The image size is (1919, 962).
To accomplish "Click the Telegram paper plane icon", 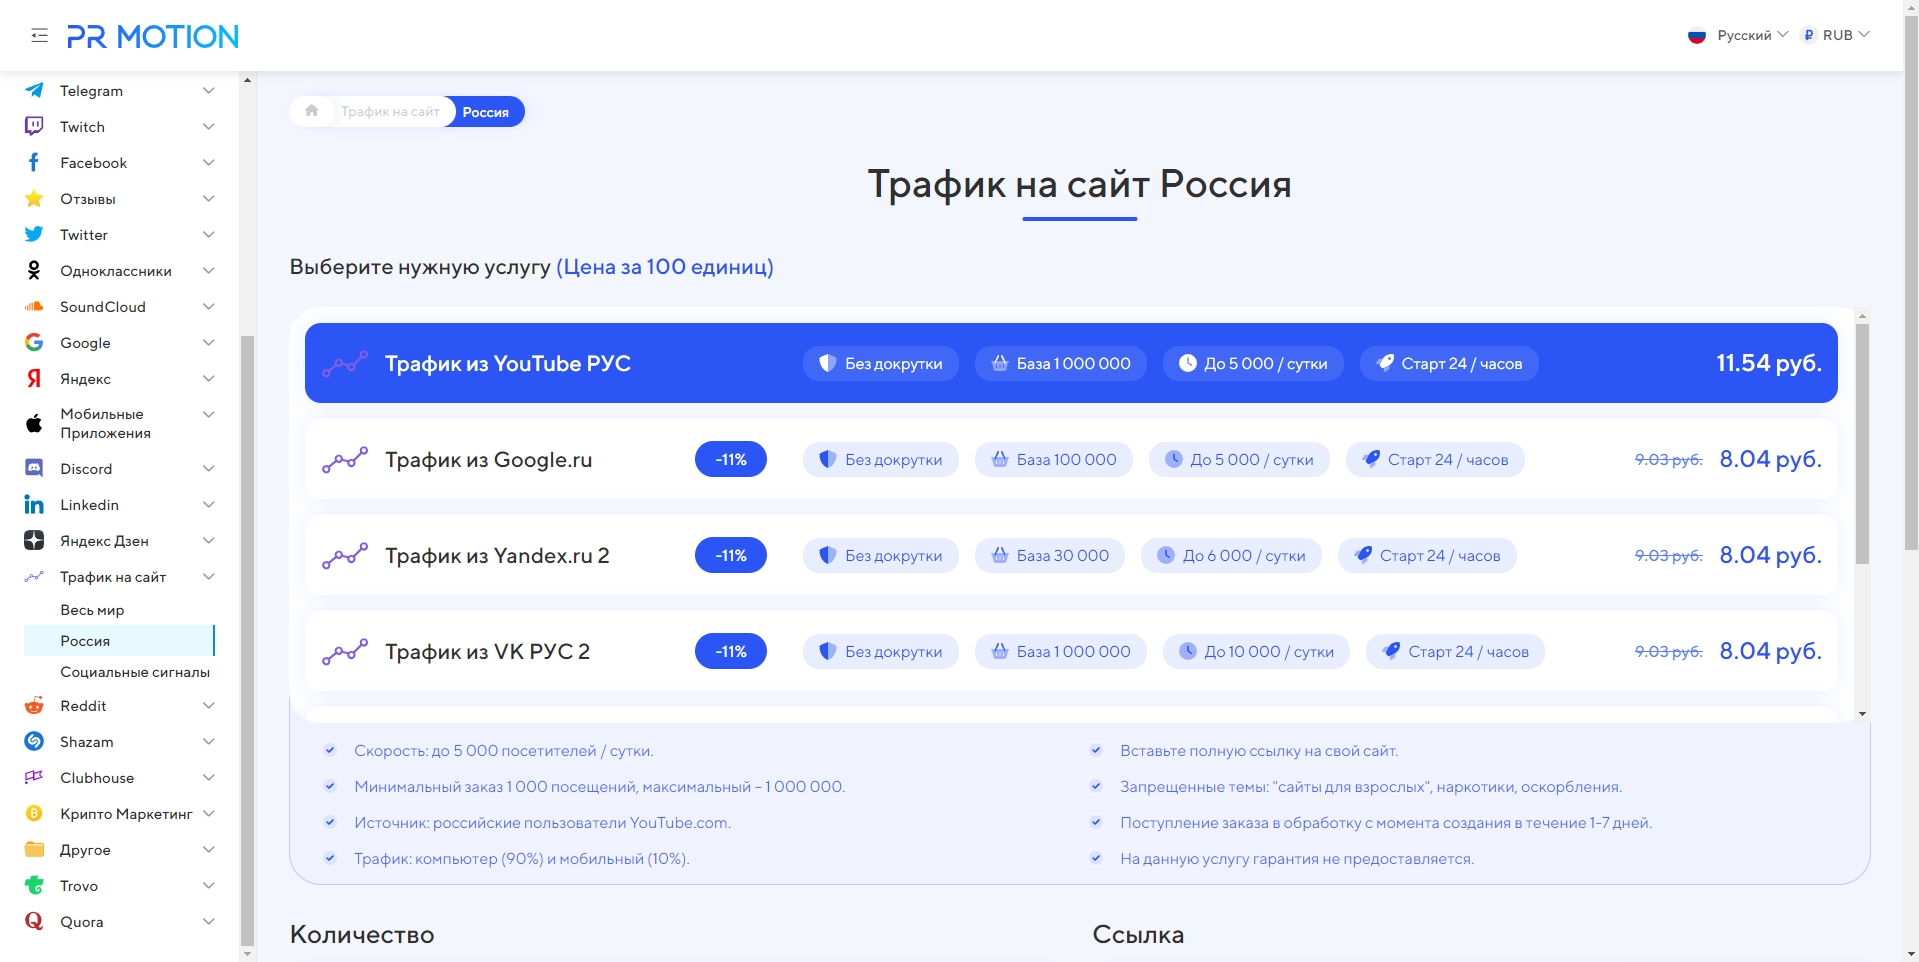I will coord(34,90).
